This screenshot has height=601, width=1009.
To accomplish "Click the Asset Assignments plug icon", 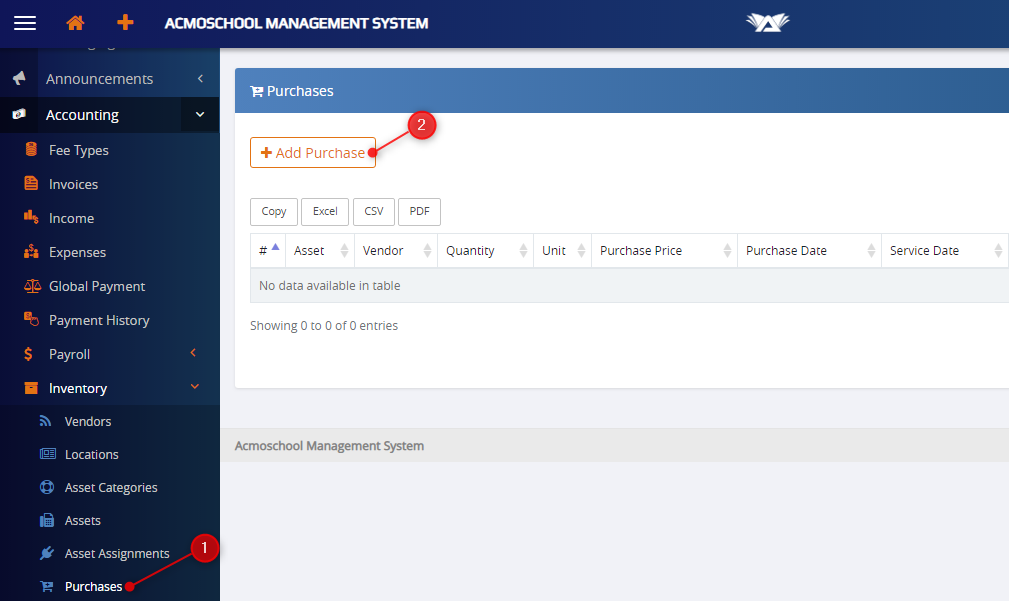I will click(x=46, y=553).
